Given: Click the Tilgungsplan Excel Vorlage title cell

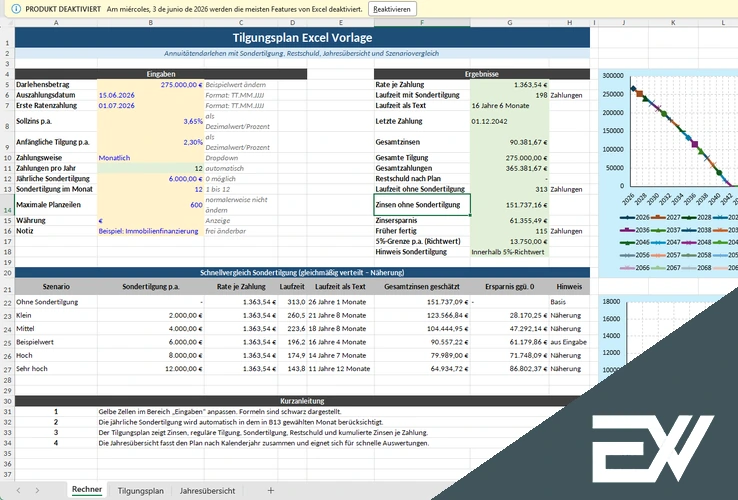Looking at the screenshot, I should 302,38.
